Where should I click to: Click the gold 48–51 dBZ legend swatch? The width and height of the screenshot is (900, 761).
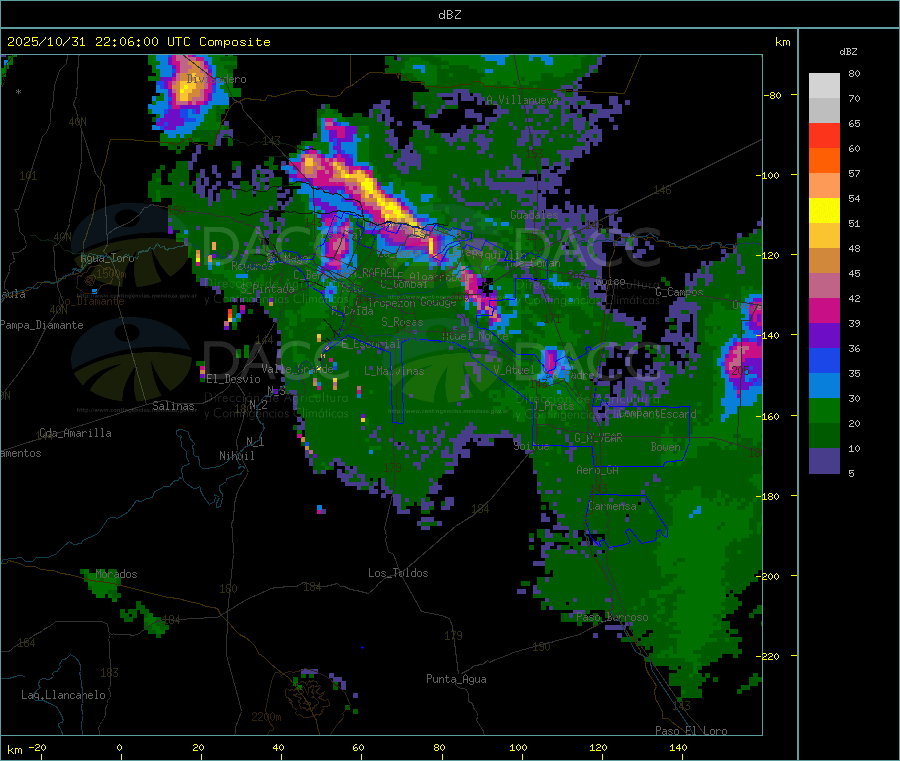[824, 235]
